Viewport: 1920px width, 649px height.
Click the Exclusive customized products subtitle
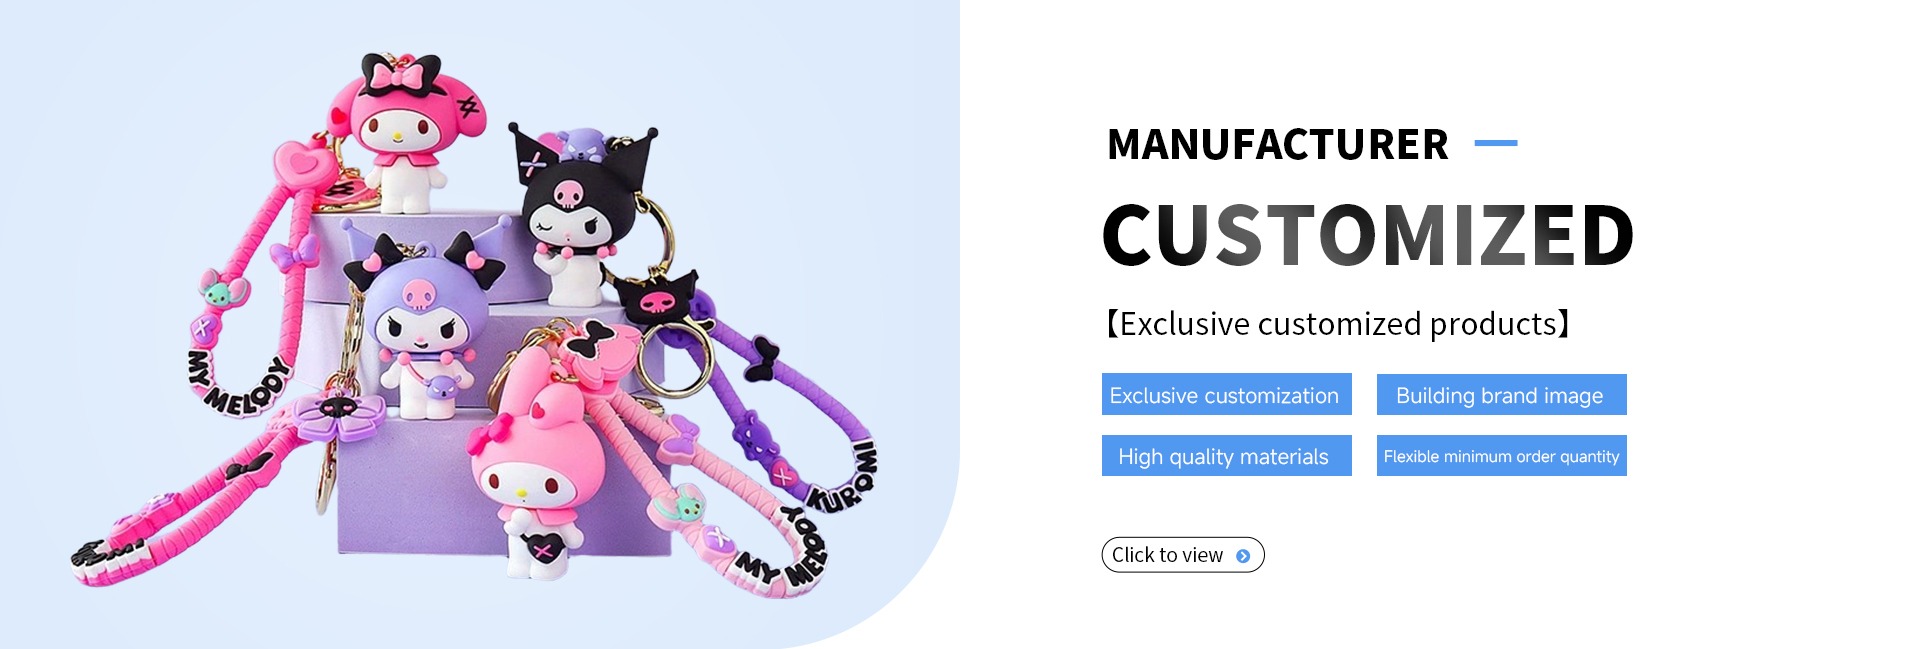[x=1338, y=324]
